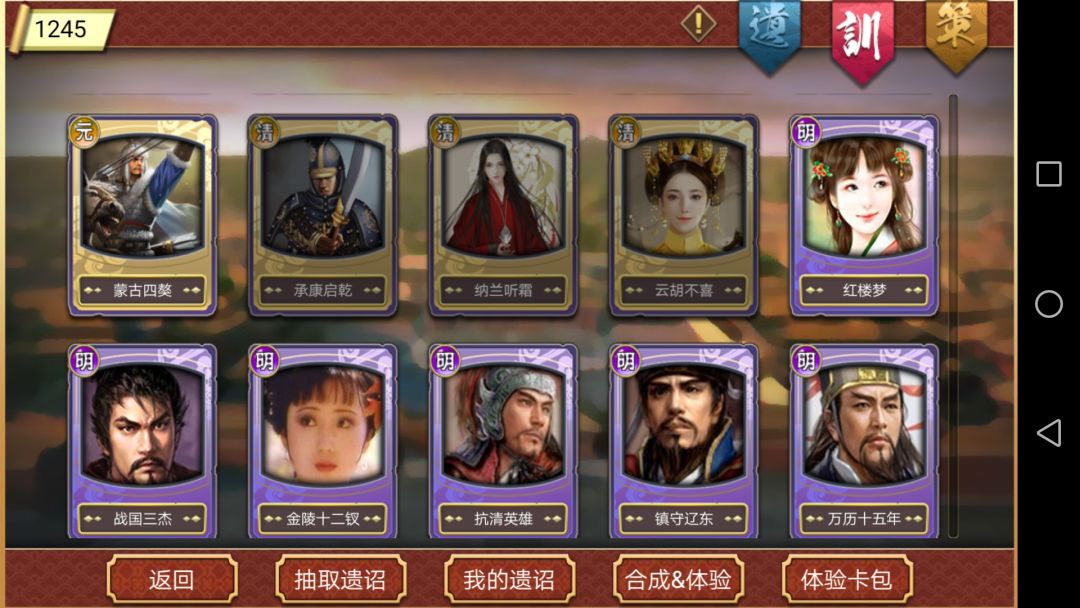The height and width of the screenshot is (608, 1080).
Task: Pick the 万历十五年 card
Action: pos(864,441)
